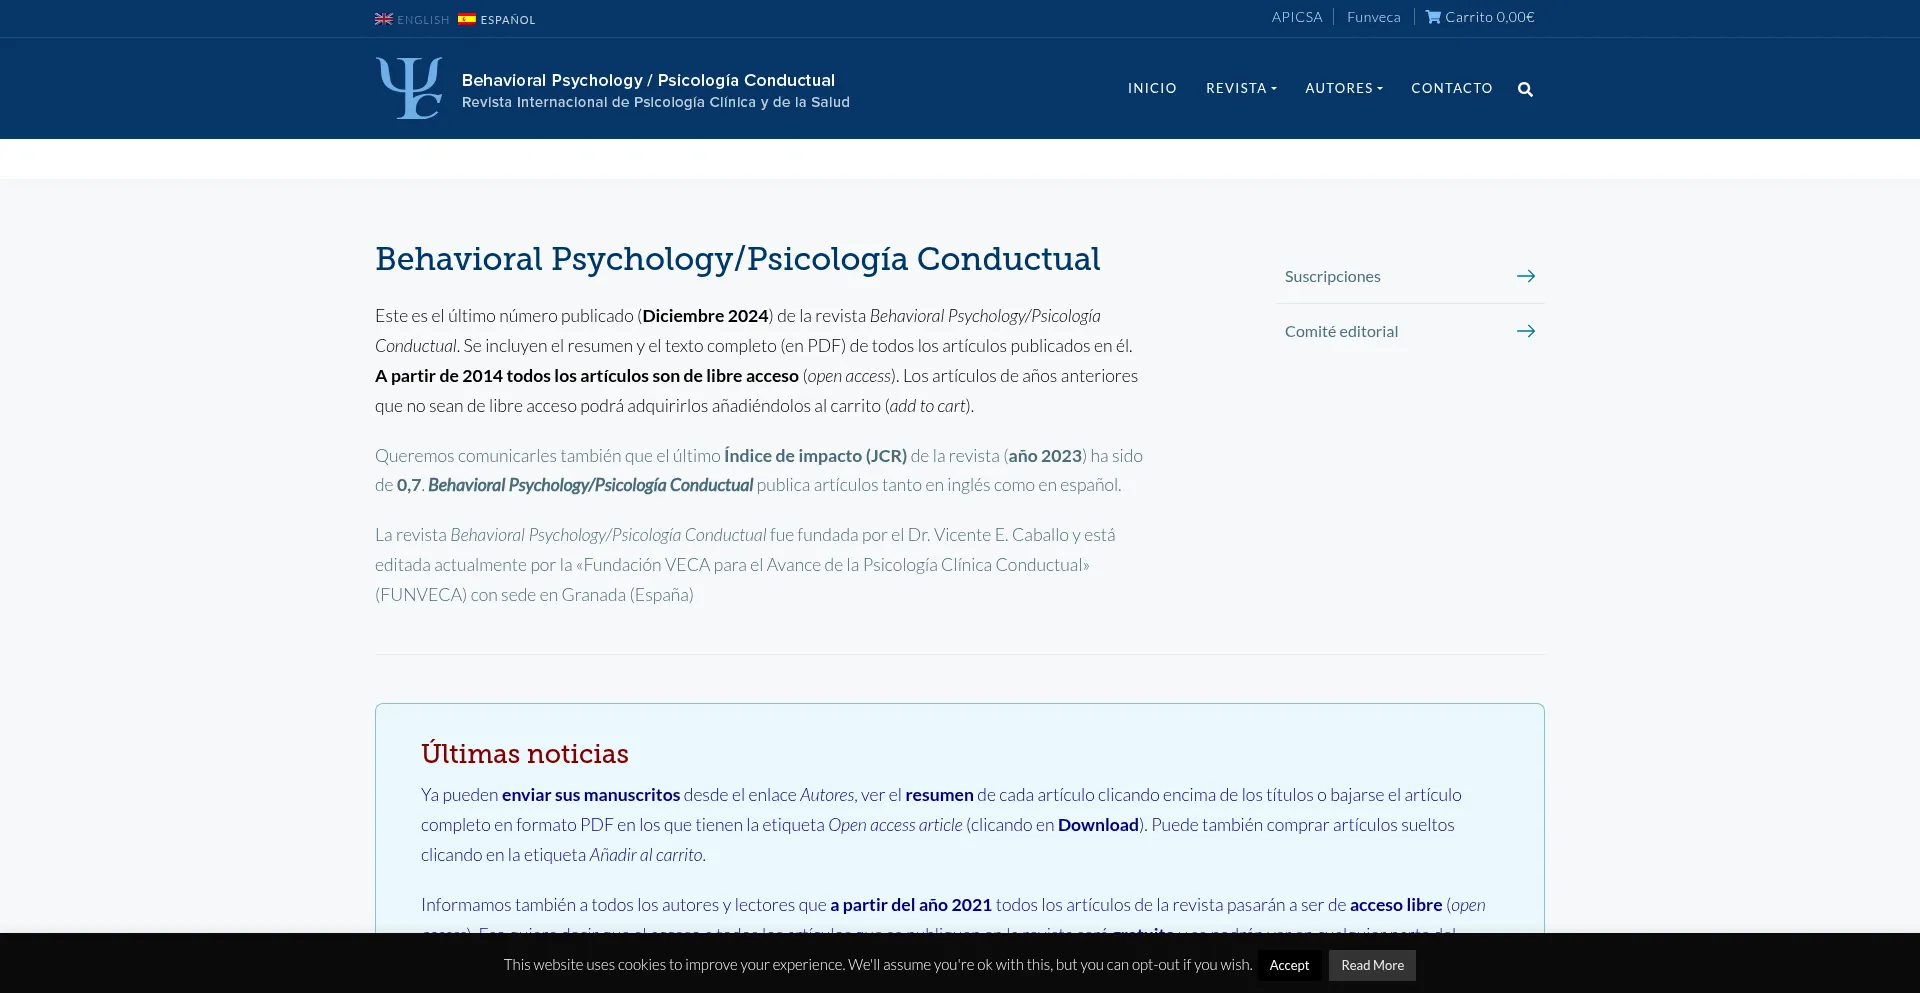Click 'acceso libre' link

(1396, 905)
